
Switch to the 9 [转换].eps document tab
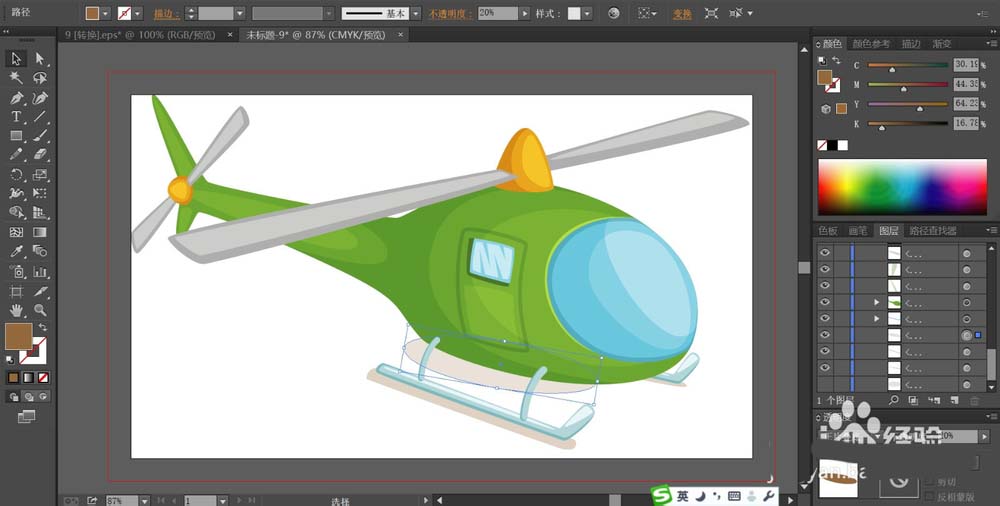coord(140,35)
